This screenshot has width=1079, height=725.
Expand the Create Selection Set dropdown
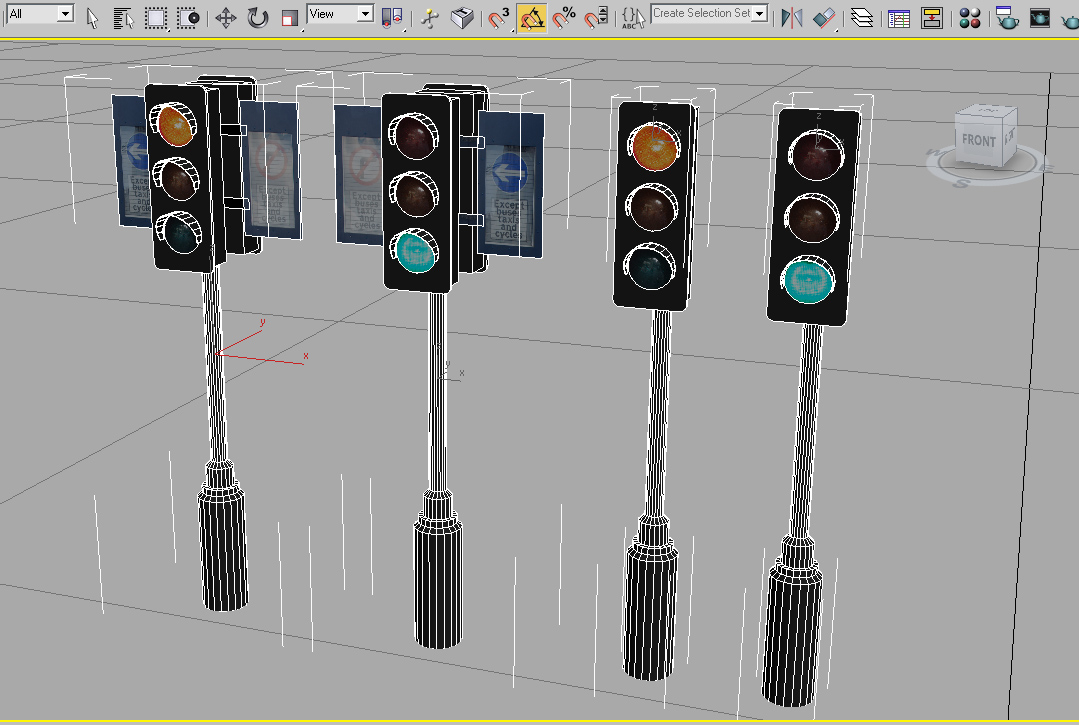(x=760, y=13)
